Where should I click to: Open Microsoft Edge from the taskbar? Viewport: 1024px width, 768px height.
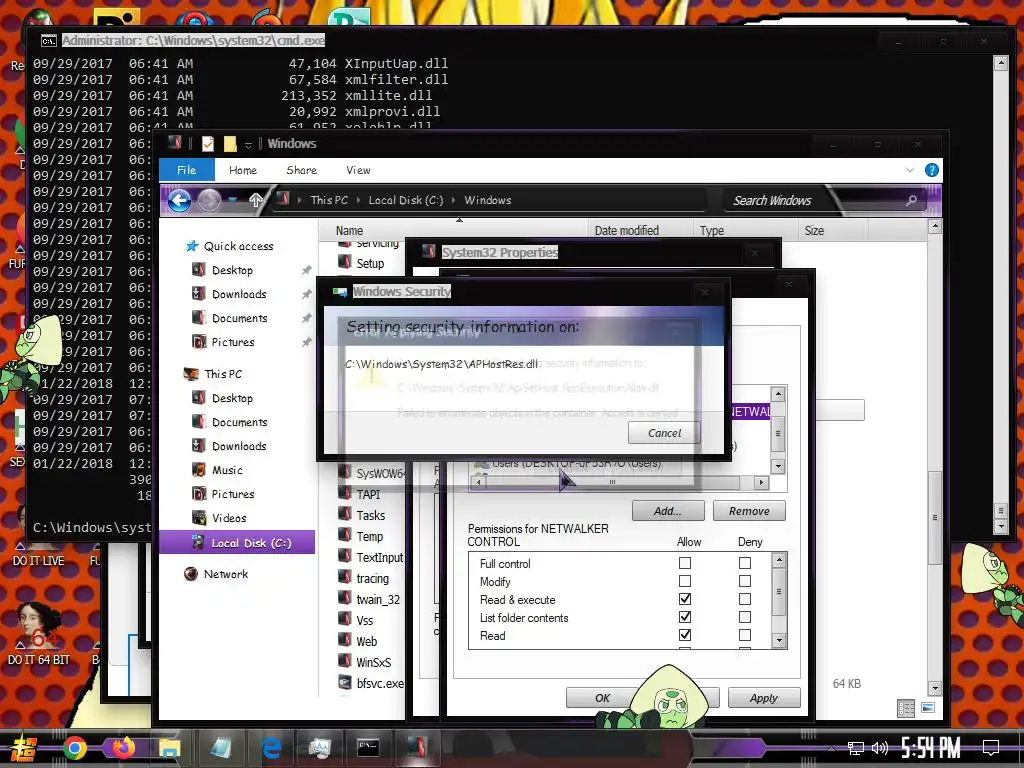click(x=271, y=748)
